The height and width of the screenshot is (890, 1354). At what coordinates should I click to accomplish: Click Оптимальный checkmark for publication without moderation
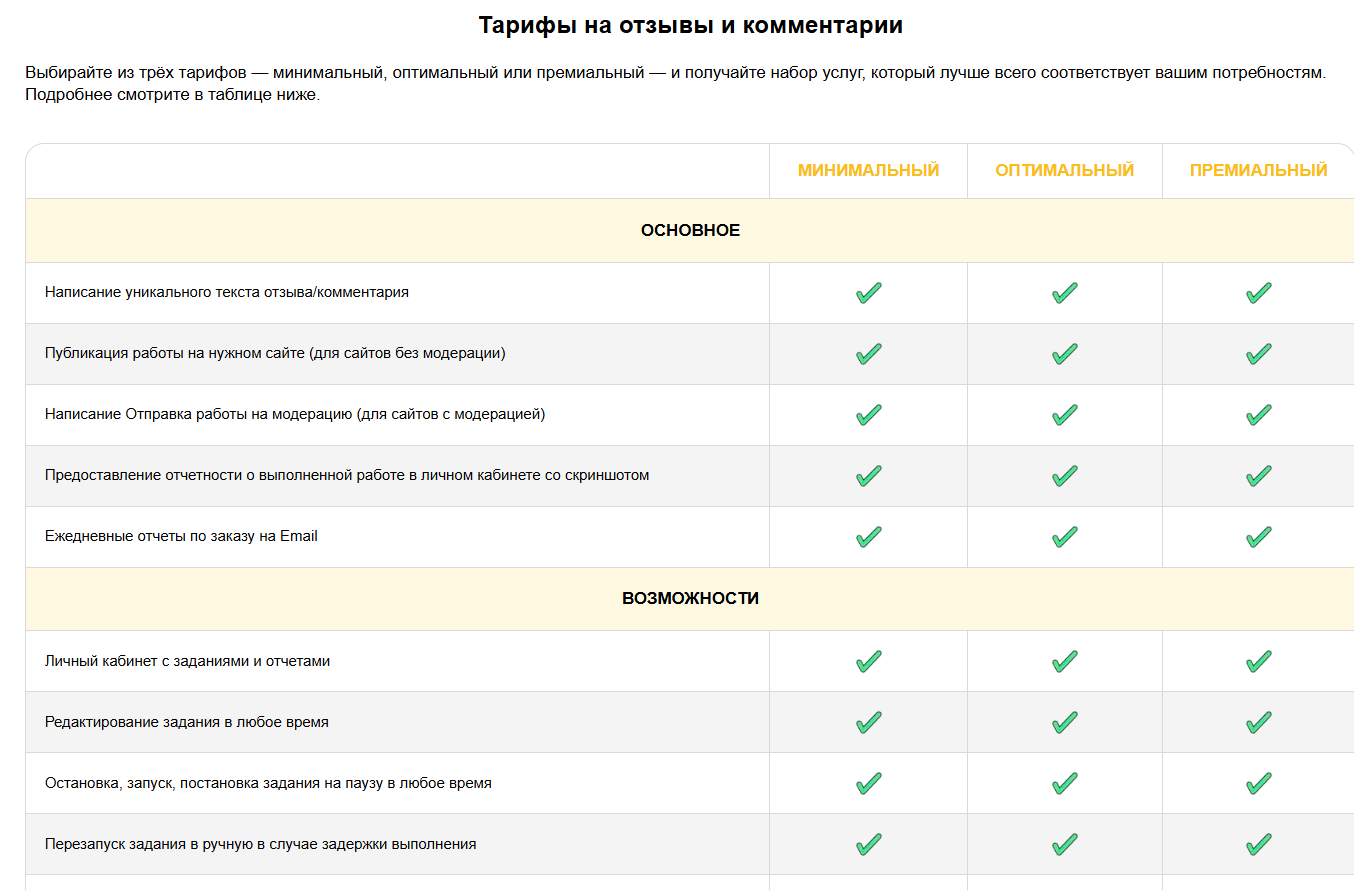pyautogui.click(x=1064, y=354)
